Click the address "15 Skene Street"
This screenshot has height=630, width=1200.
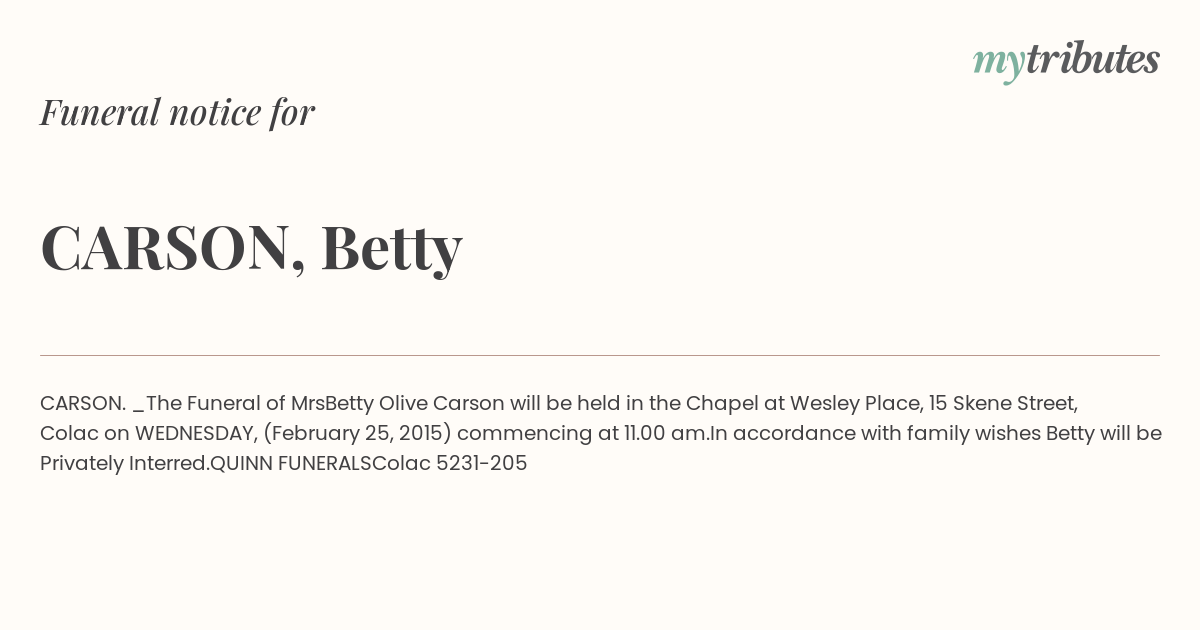pos(1003,404)
